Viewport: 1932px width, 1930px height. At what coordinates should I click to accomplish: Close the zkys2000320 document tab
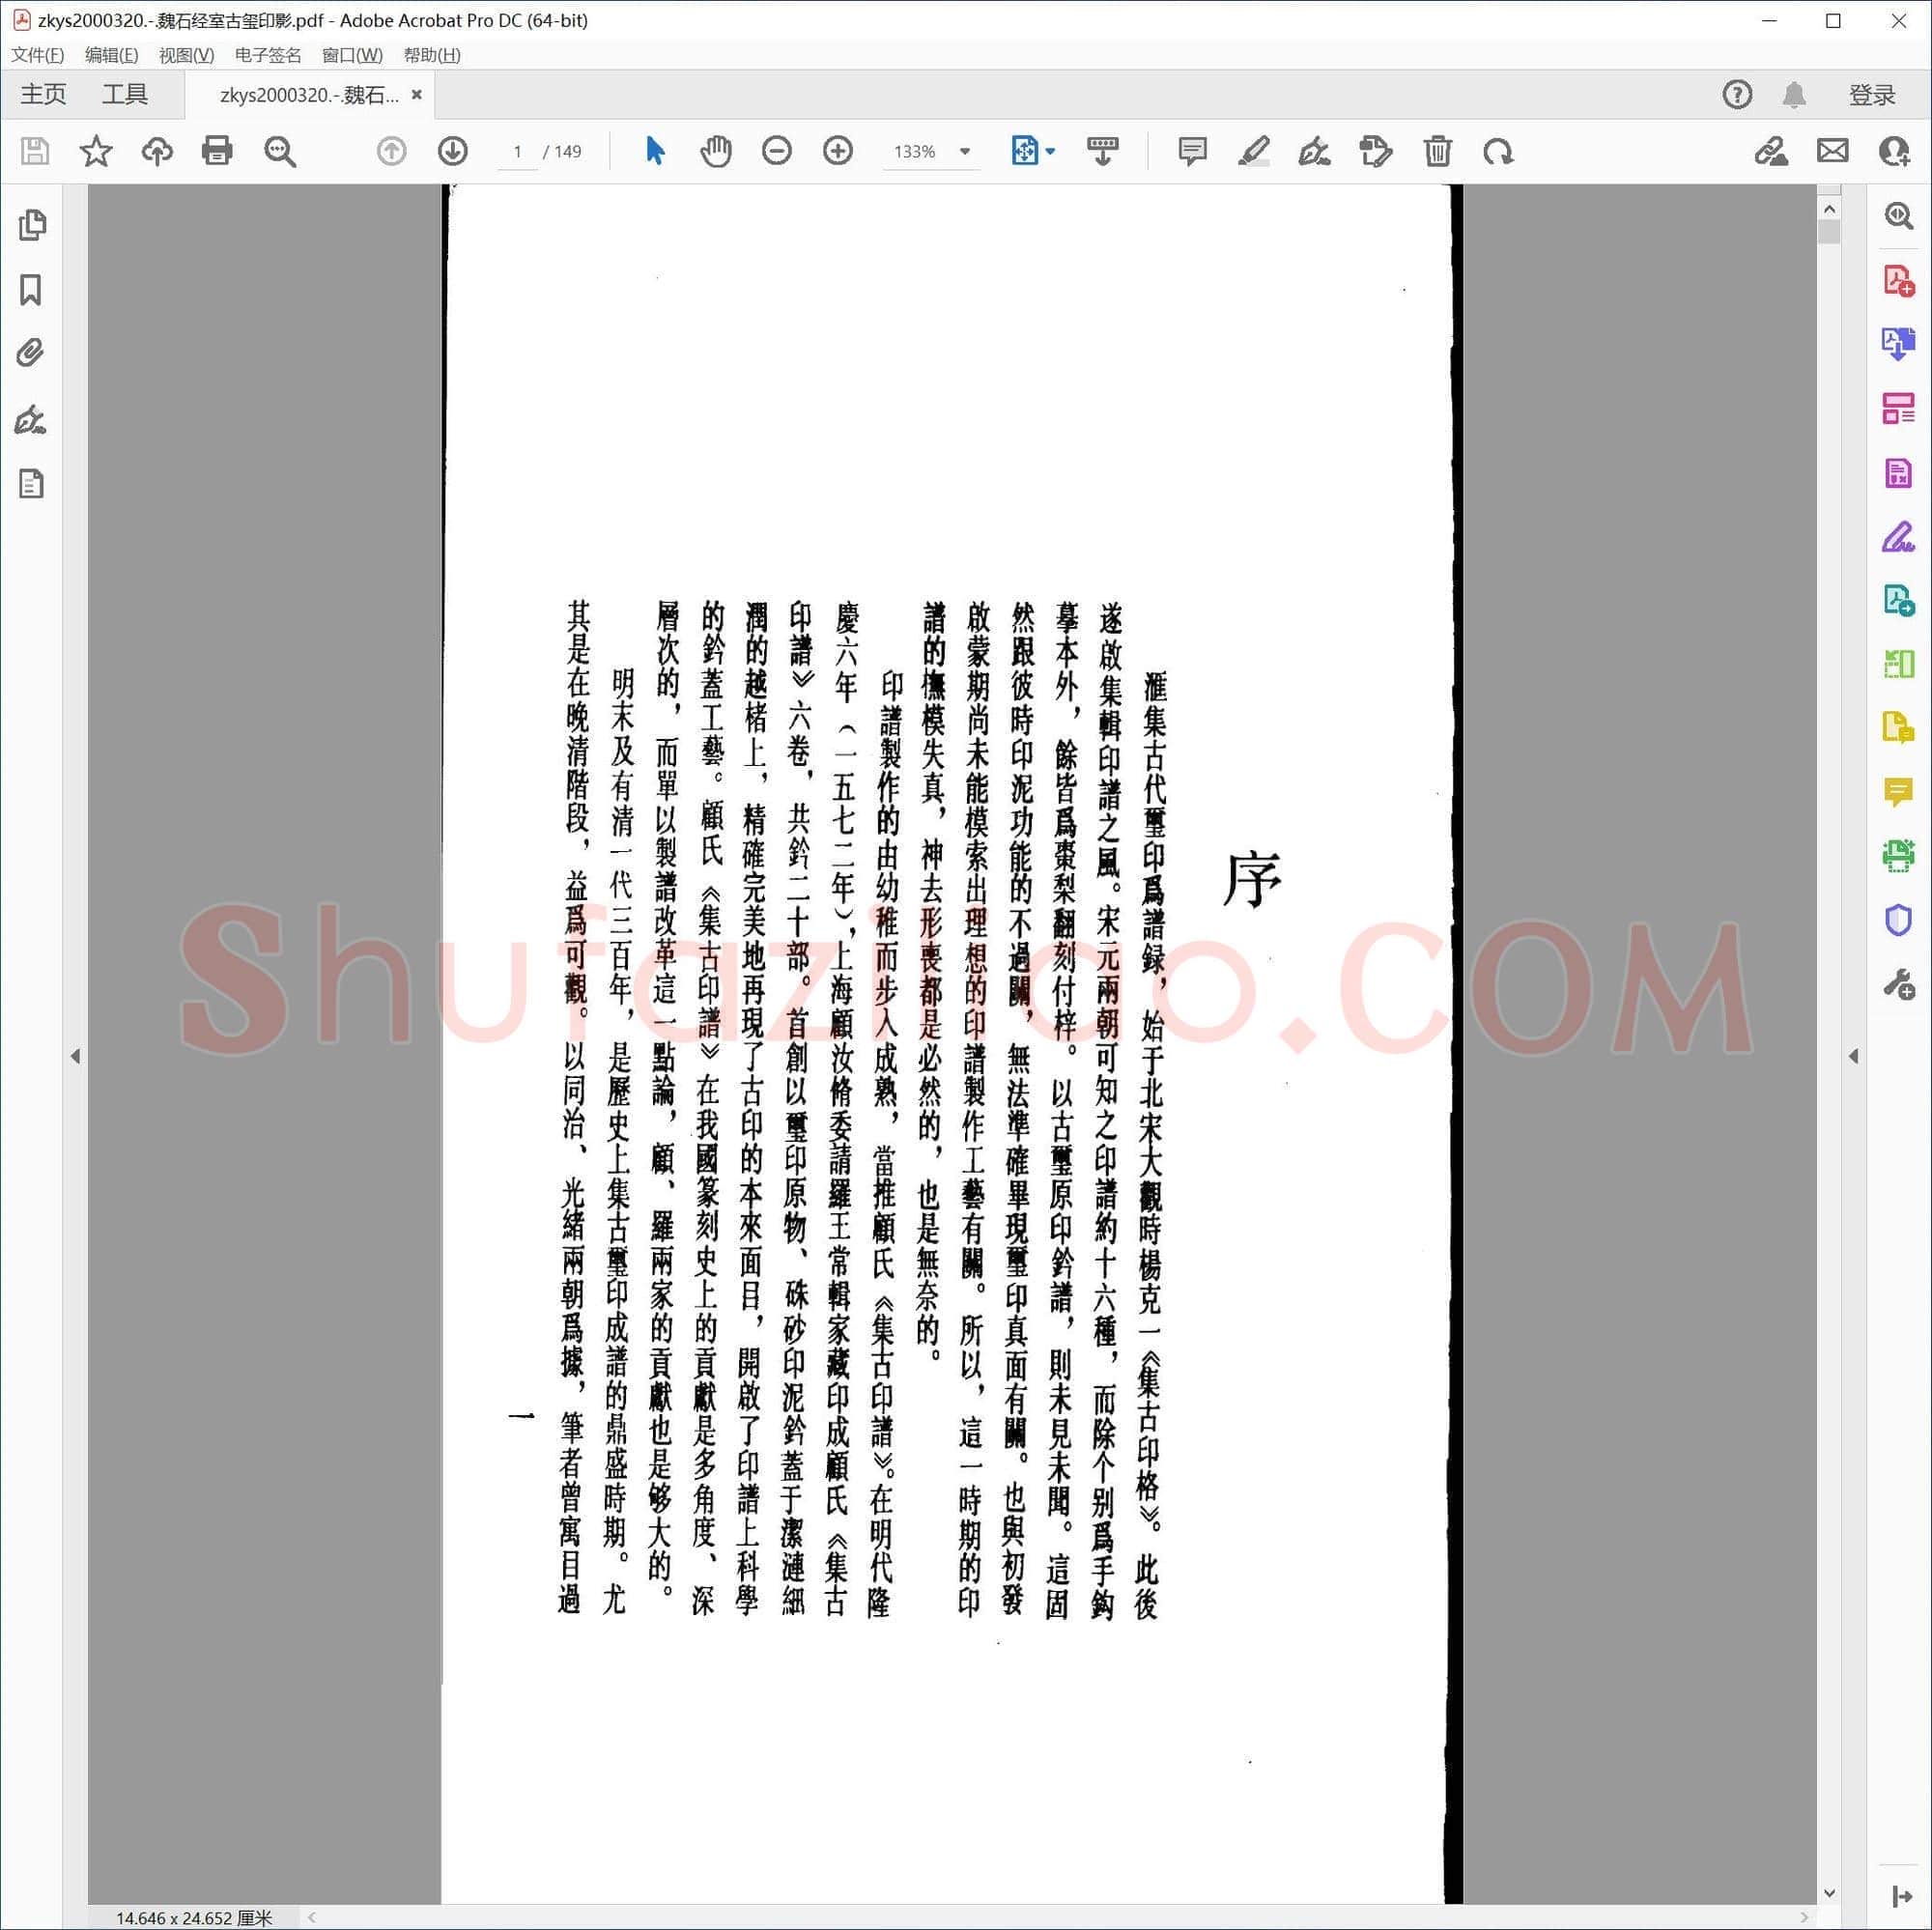(x=417, y=94)
